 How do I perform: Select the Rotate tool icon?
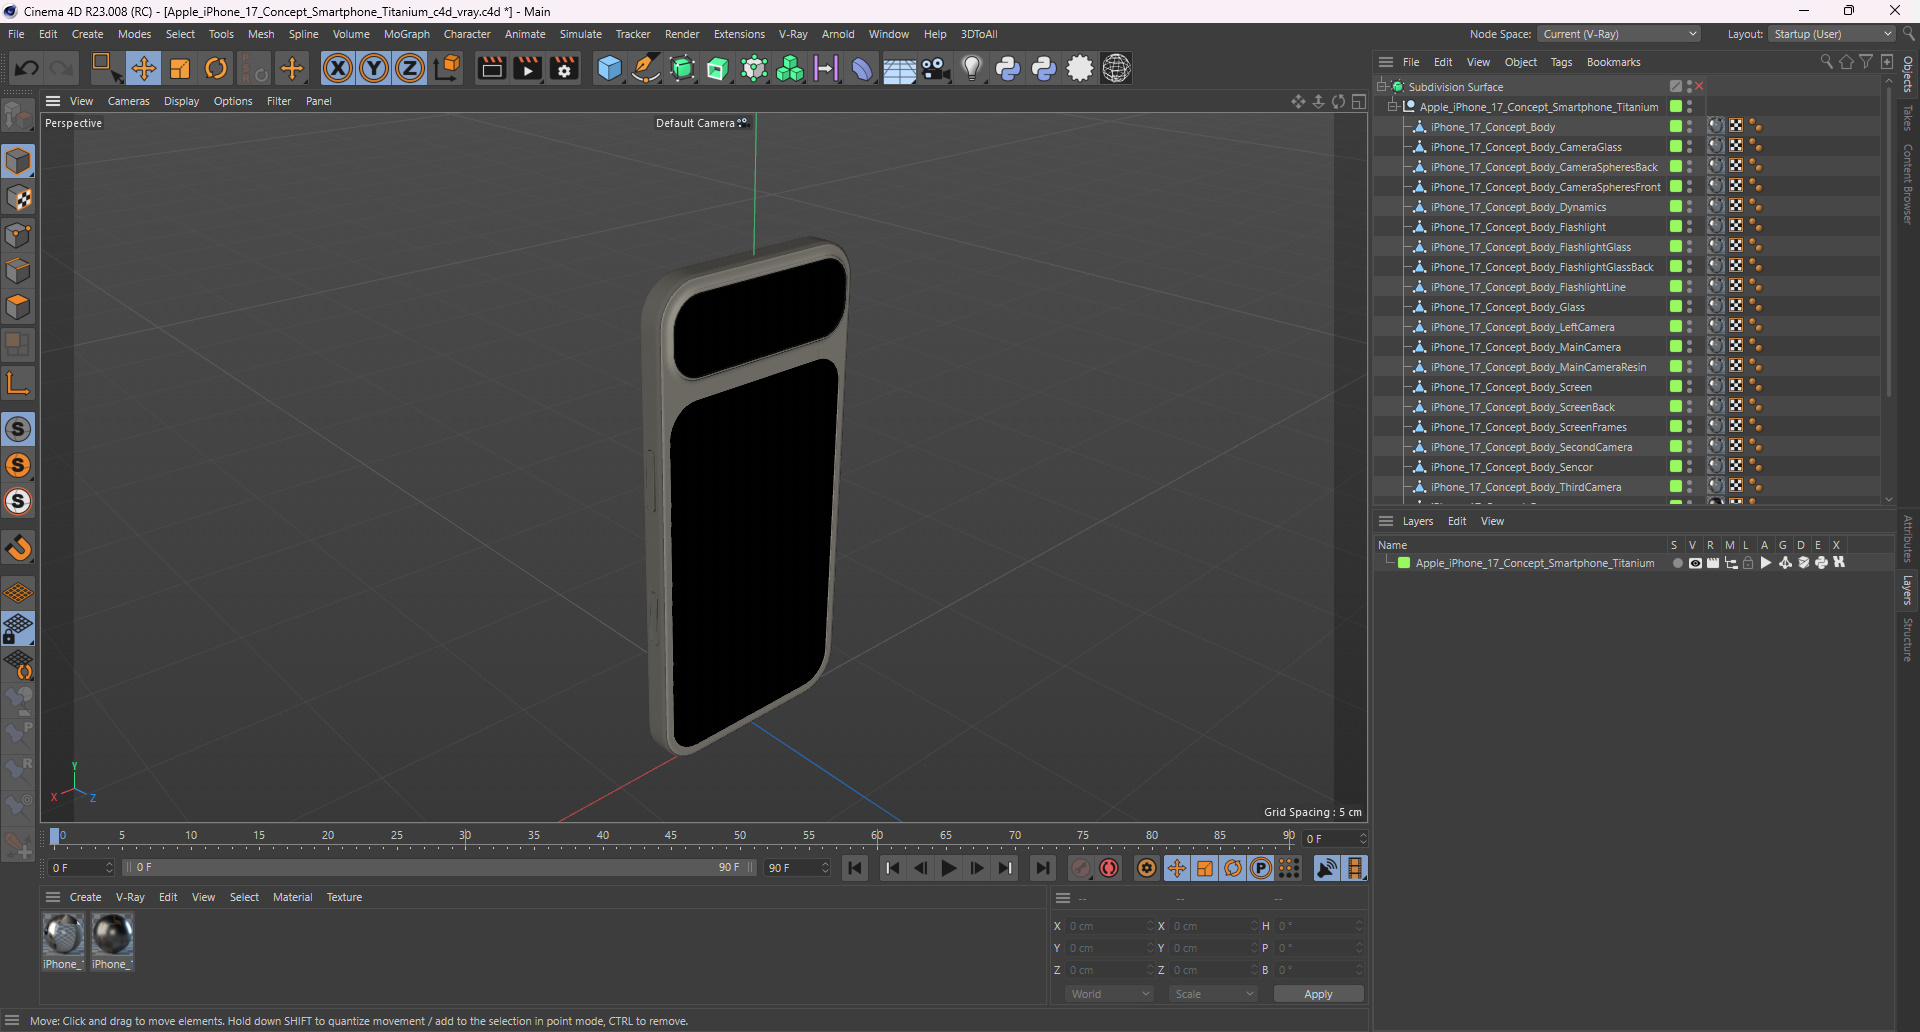click(x=216, y=68)
